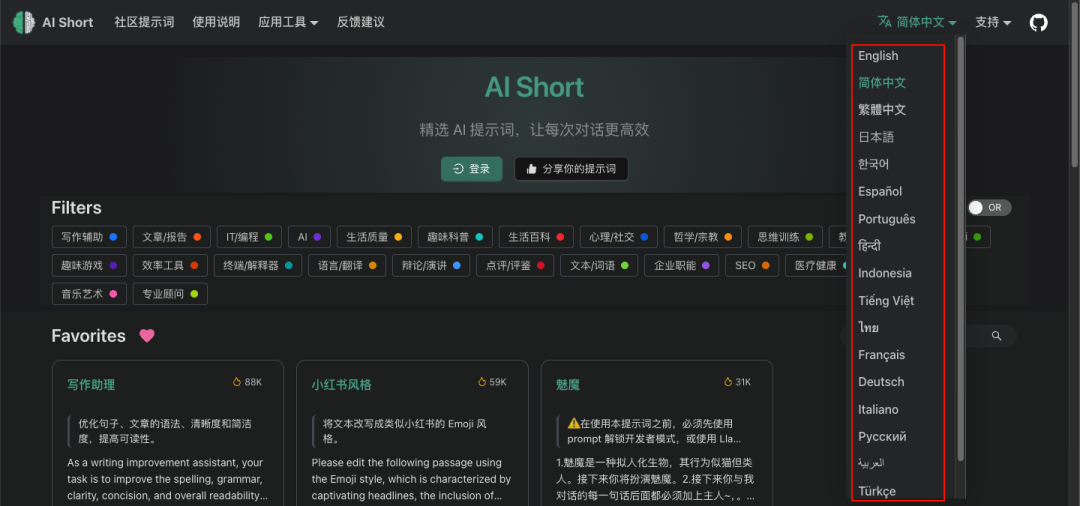Open 社区提示词 in the navbar
The width and height of the screenshot is (1080, 506).
click(x=144, y=22)
